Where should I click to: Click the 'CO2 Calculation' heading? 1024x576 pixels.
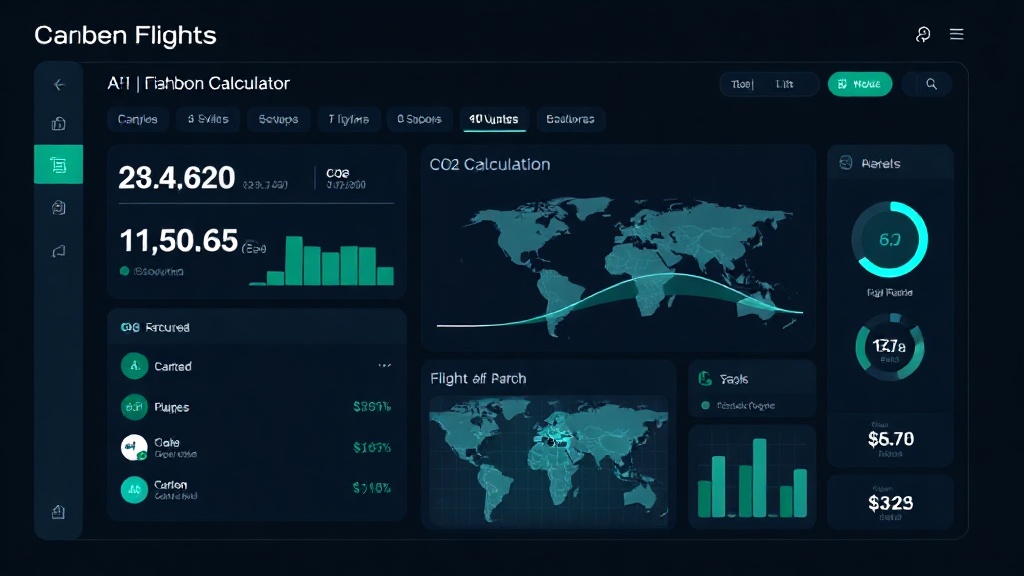[x=490, y=165]
